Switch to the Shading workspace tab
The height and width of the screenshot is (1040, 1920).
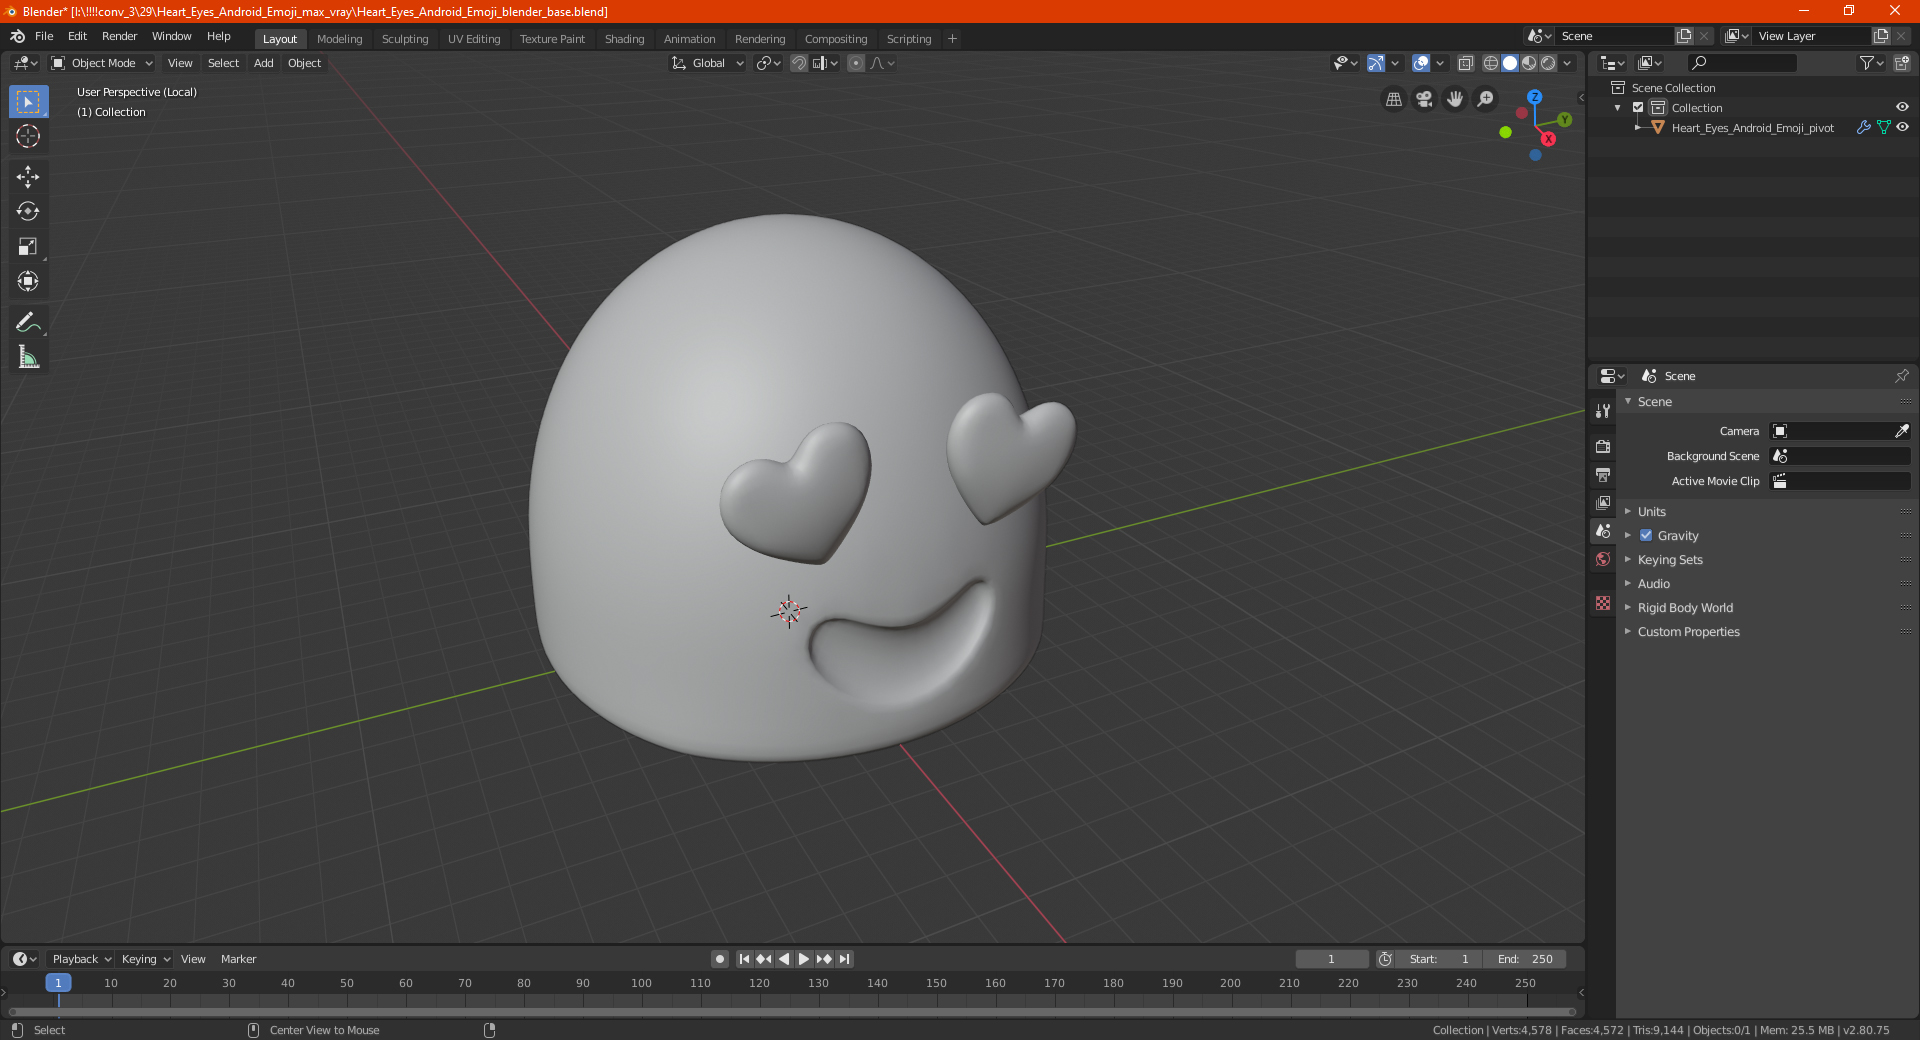[x=624, y=39]
